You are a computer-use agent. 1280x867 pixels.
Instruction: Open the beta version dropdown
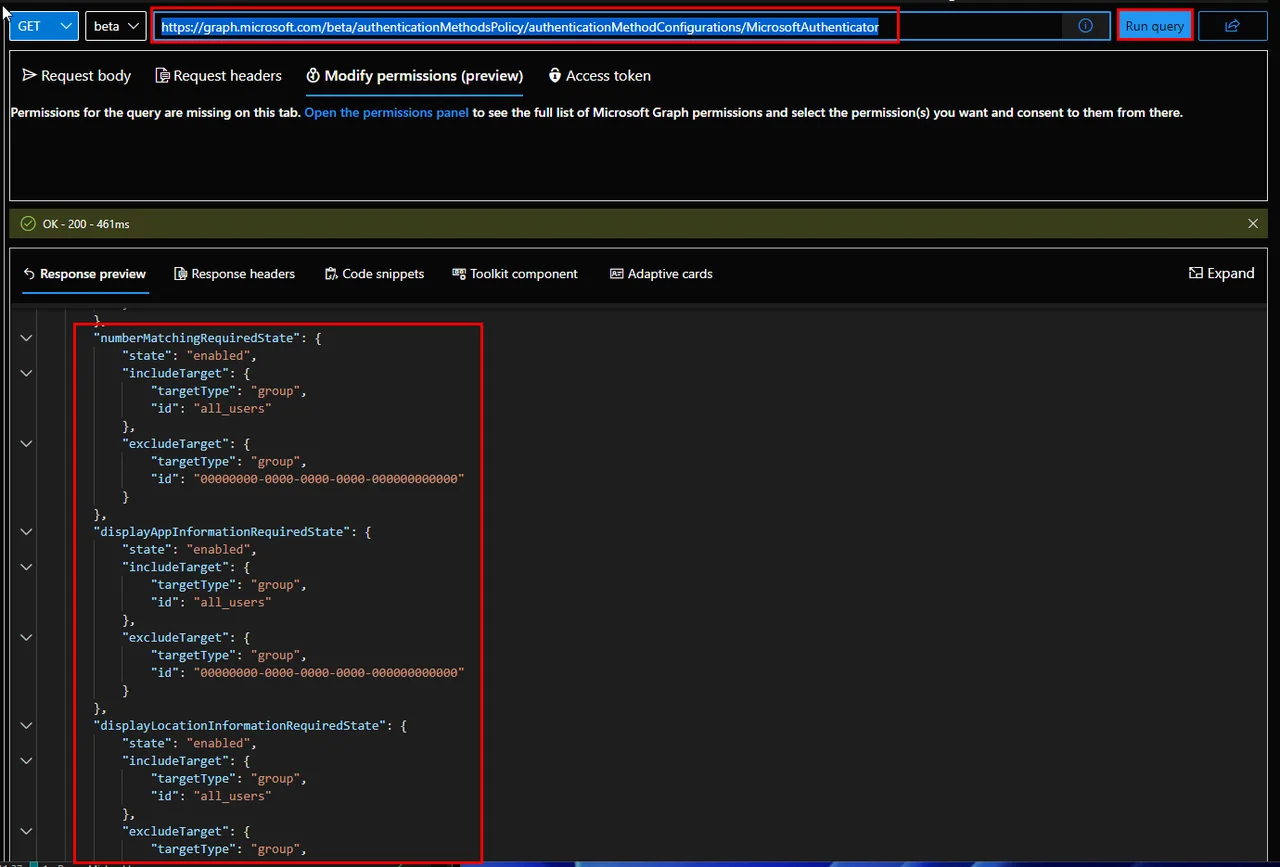coord(117,26)
